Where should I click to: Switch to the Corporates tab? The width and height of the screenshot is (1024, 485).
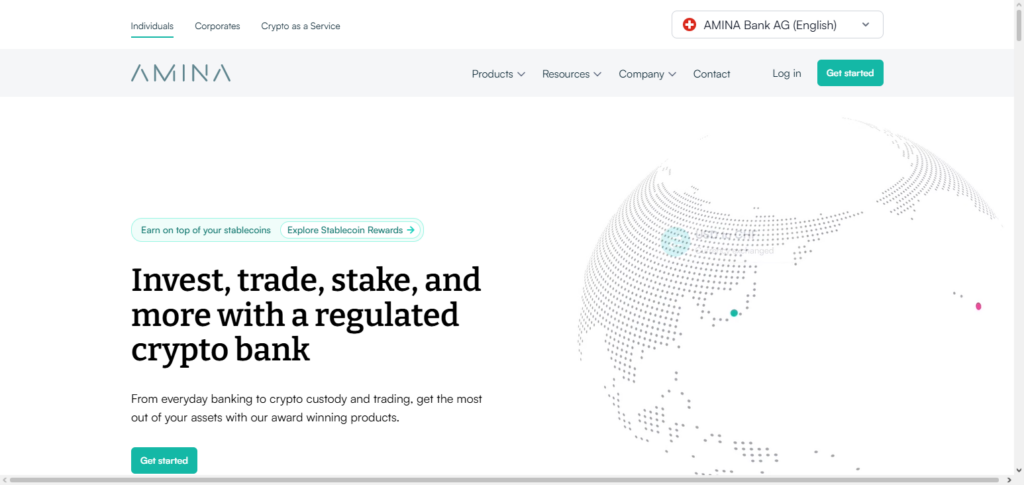click(217, 26)
